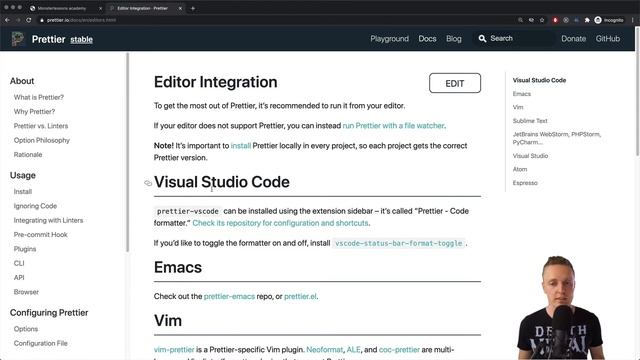640x360 pixels.
Task: Open the stable version link
Action: point(81,40)
